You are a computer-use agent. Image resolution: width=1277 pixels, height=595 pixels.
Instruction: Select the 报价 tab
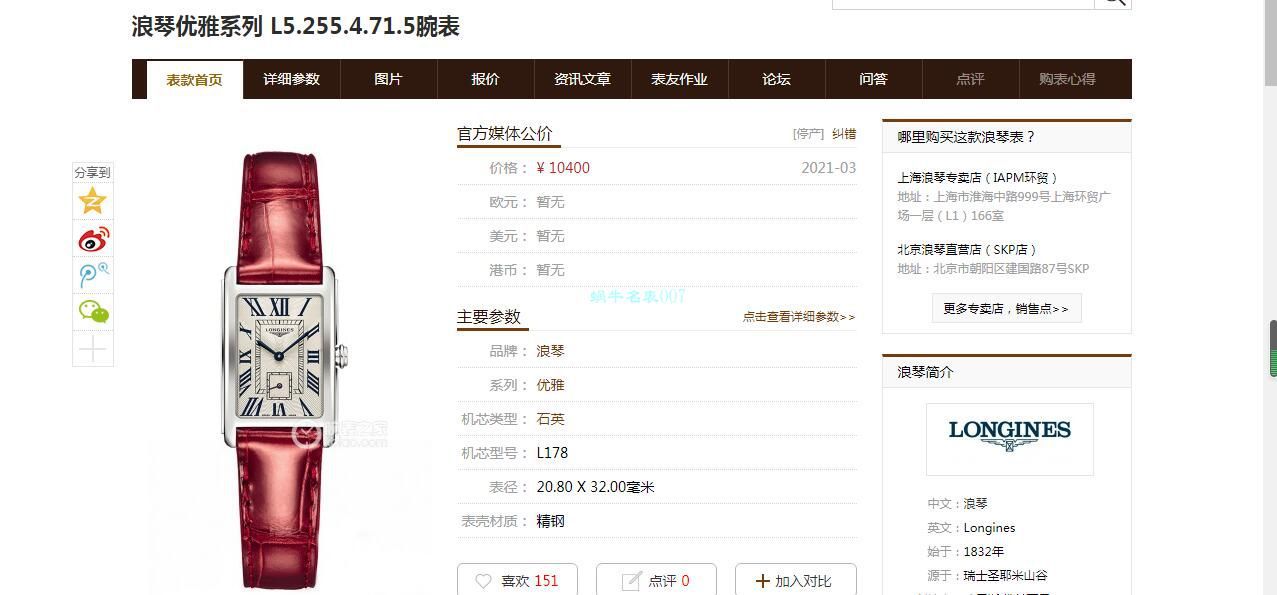click(485, 79)
